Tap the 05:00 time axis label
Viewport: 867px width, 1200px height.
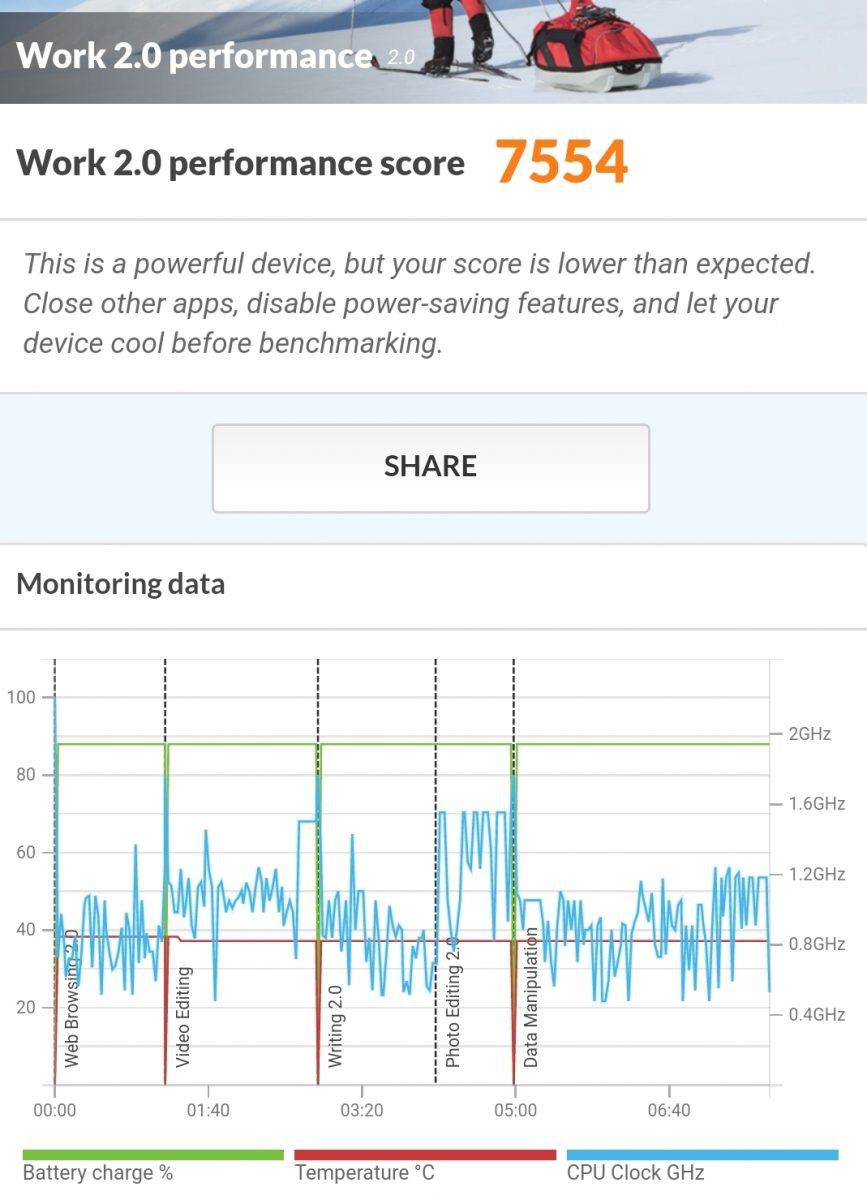pos(515,1110)
